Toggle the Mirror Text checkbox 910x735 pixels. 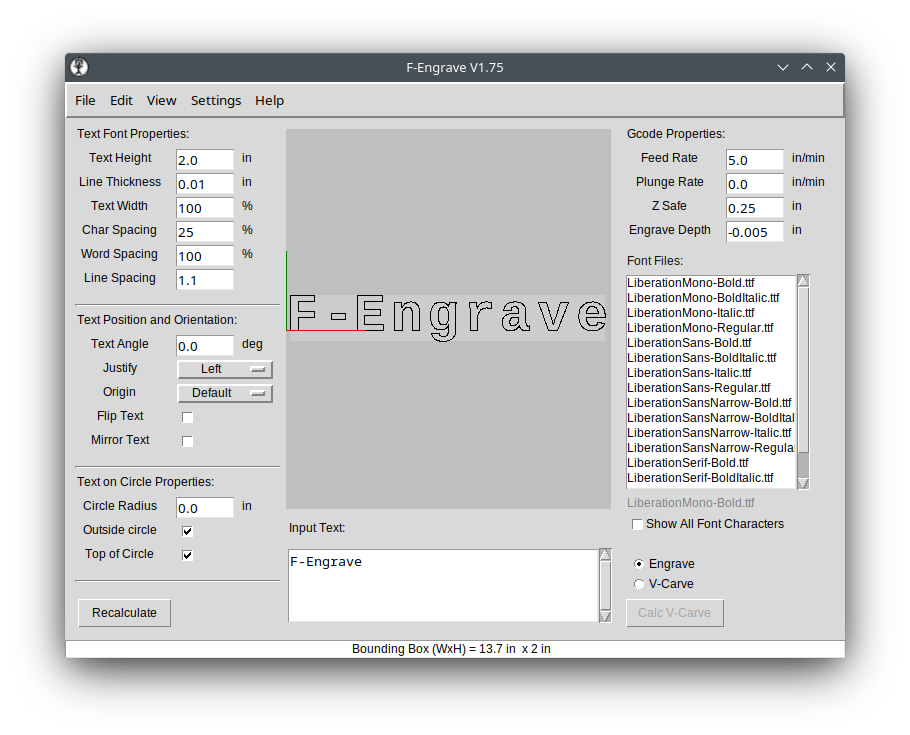pos(187,441)
